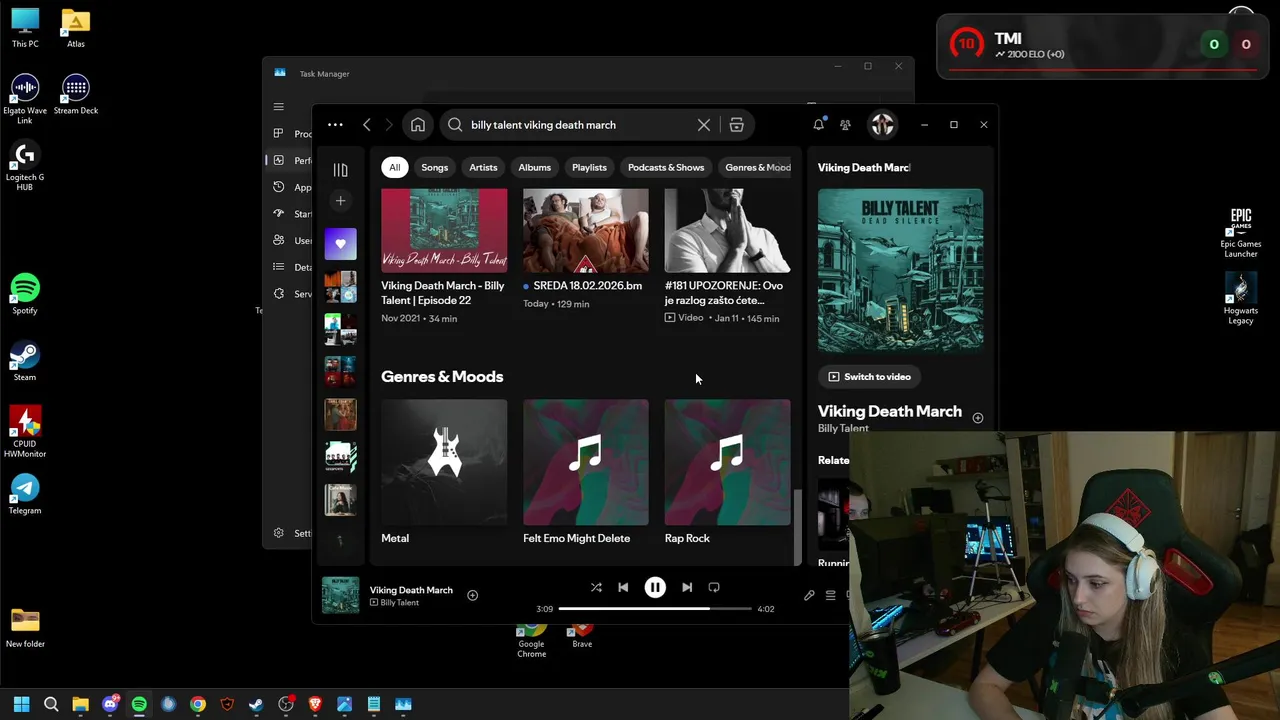Collapse Your Library sidebar icon
Screen dimensions: 1280x720
click(x=340, y=170)
